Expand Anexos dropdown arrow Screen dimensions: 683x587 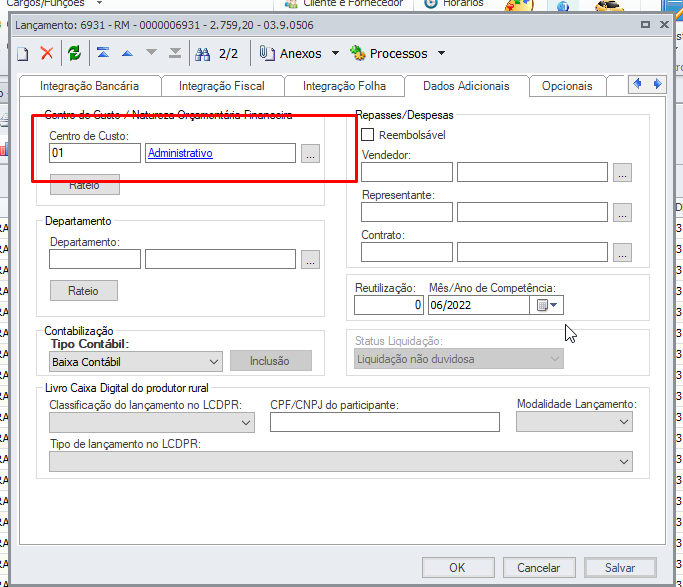pyautogui.click(x=335, y=53)
